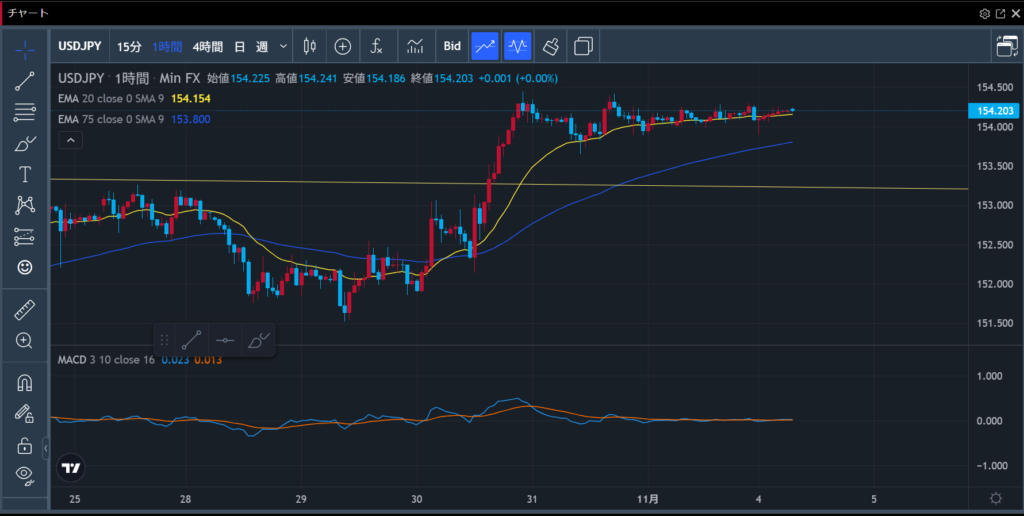Expand the timeframe dropdown arrow

point(284,46)
